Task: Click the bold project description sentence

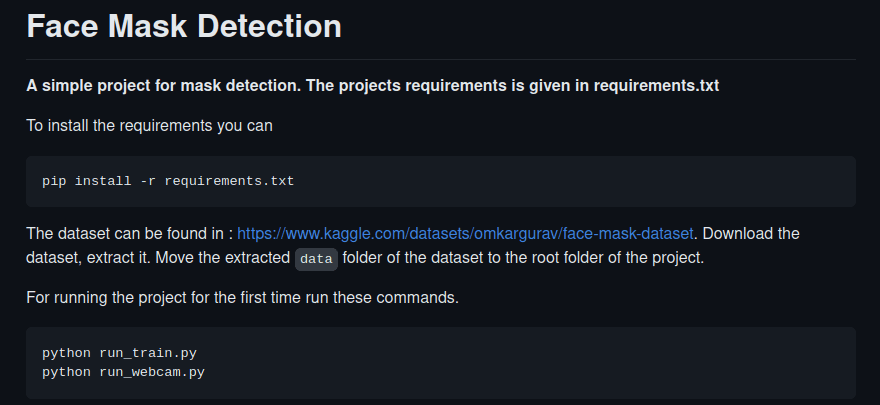Action: [373, 86]
